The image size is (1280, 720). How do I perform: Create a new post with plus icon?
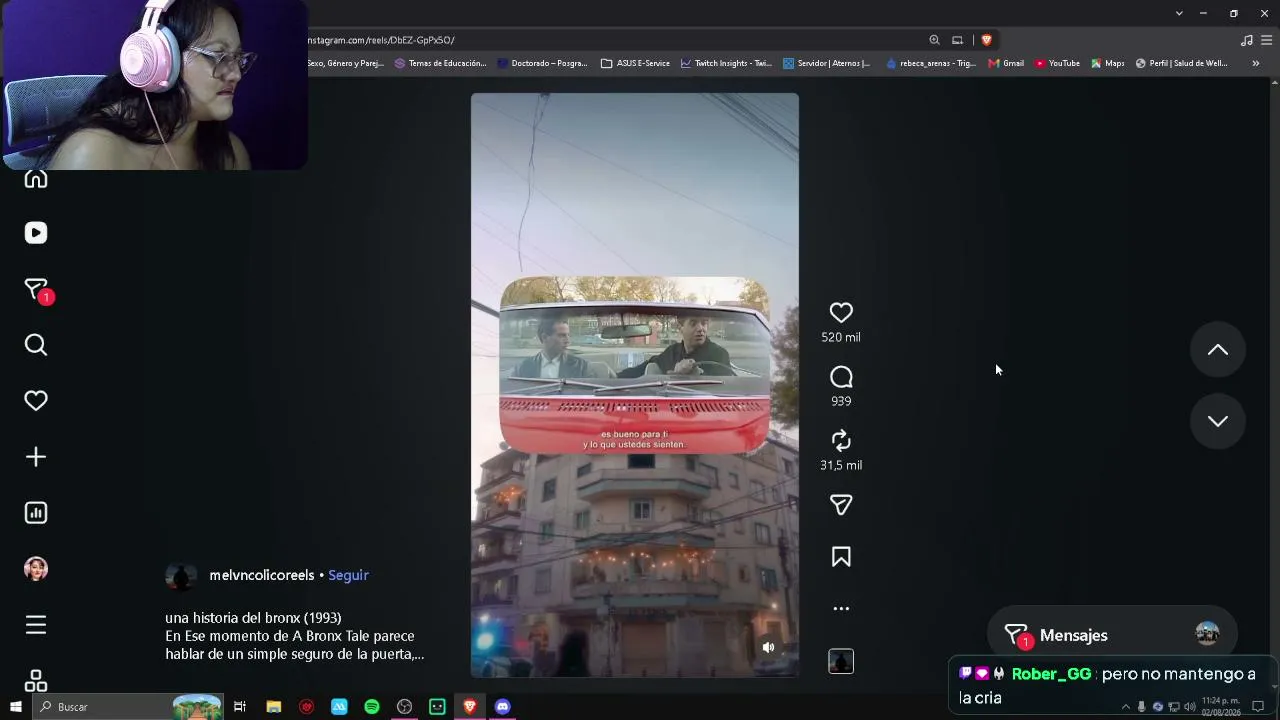click(36, 457)
